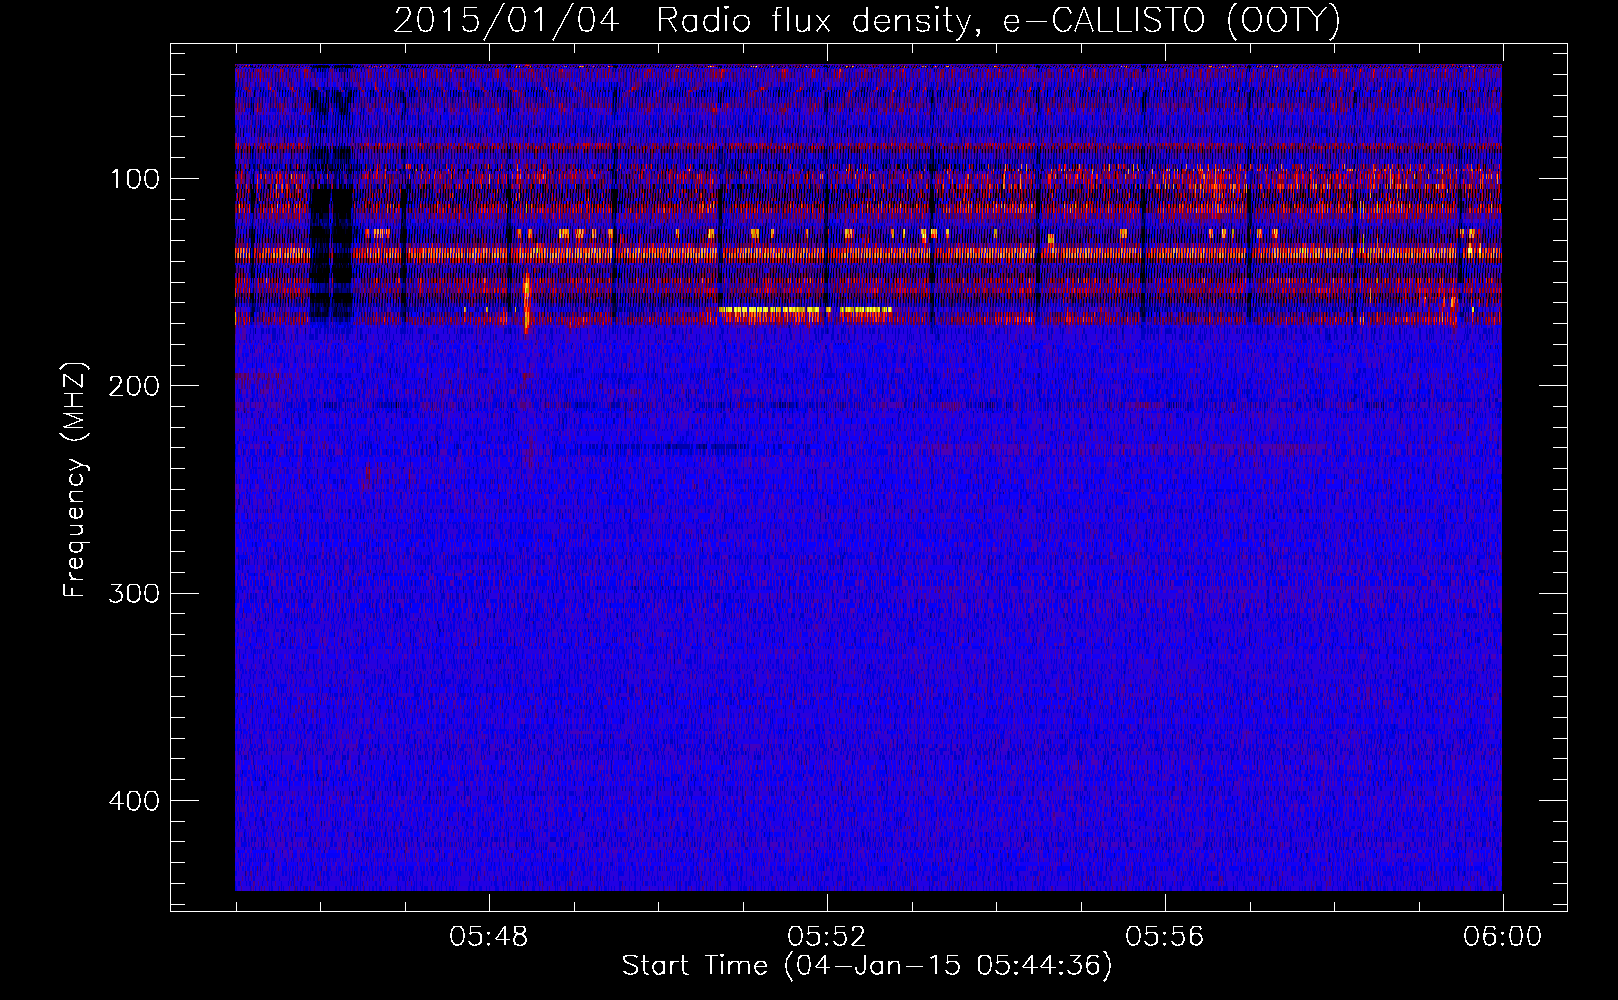Screen dimensions: 1618x1000
Task: Click the vertical yellow burst near 05:48
Action: point(526,302)
